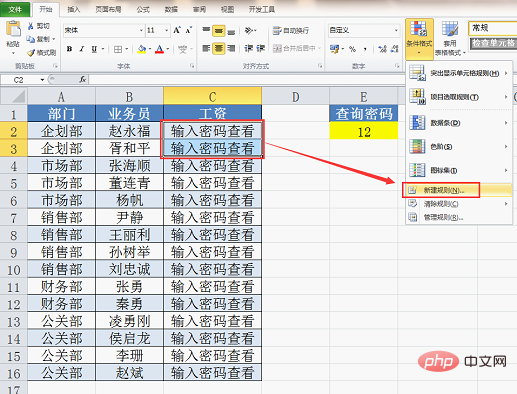
Task: Select the Format Painter brush
Action: [x=31, y=53]
